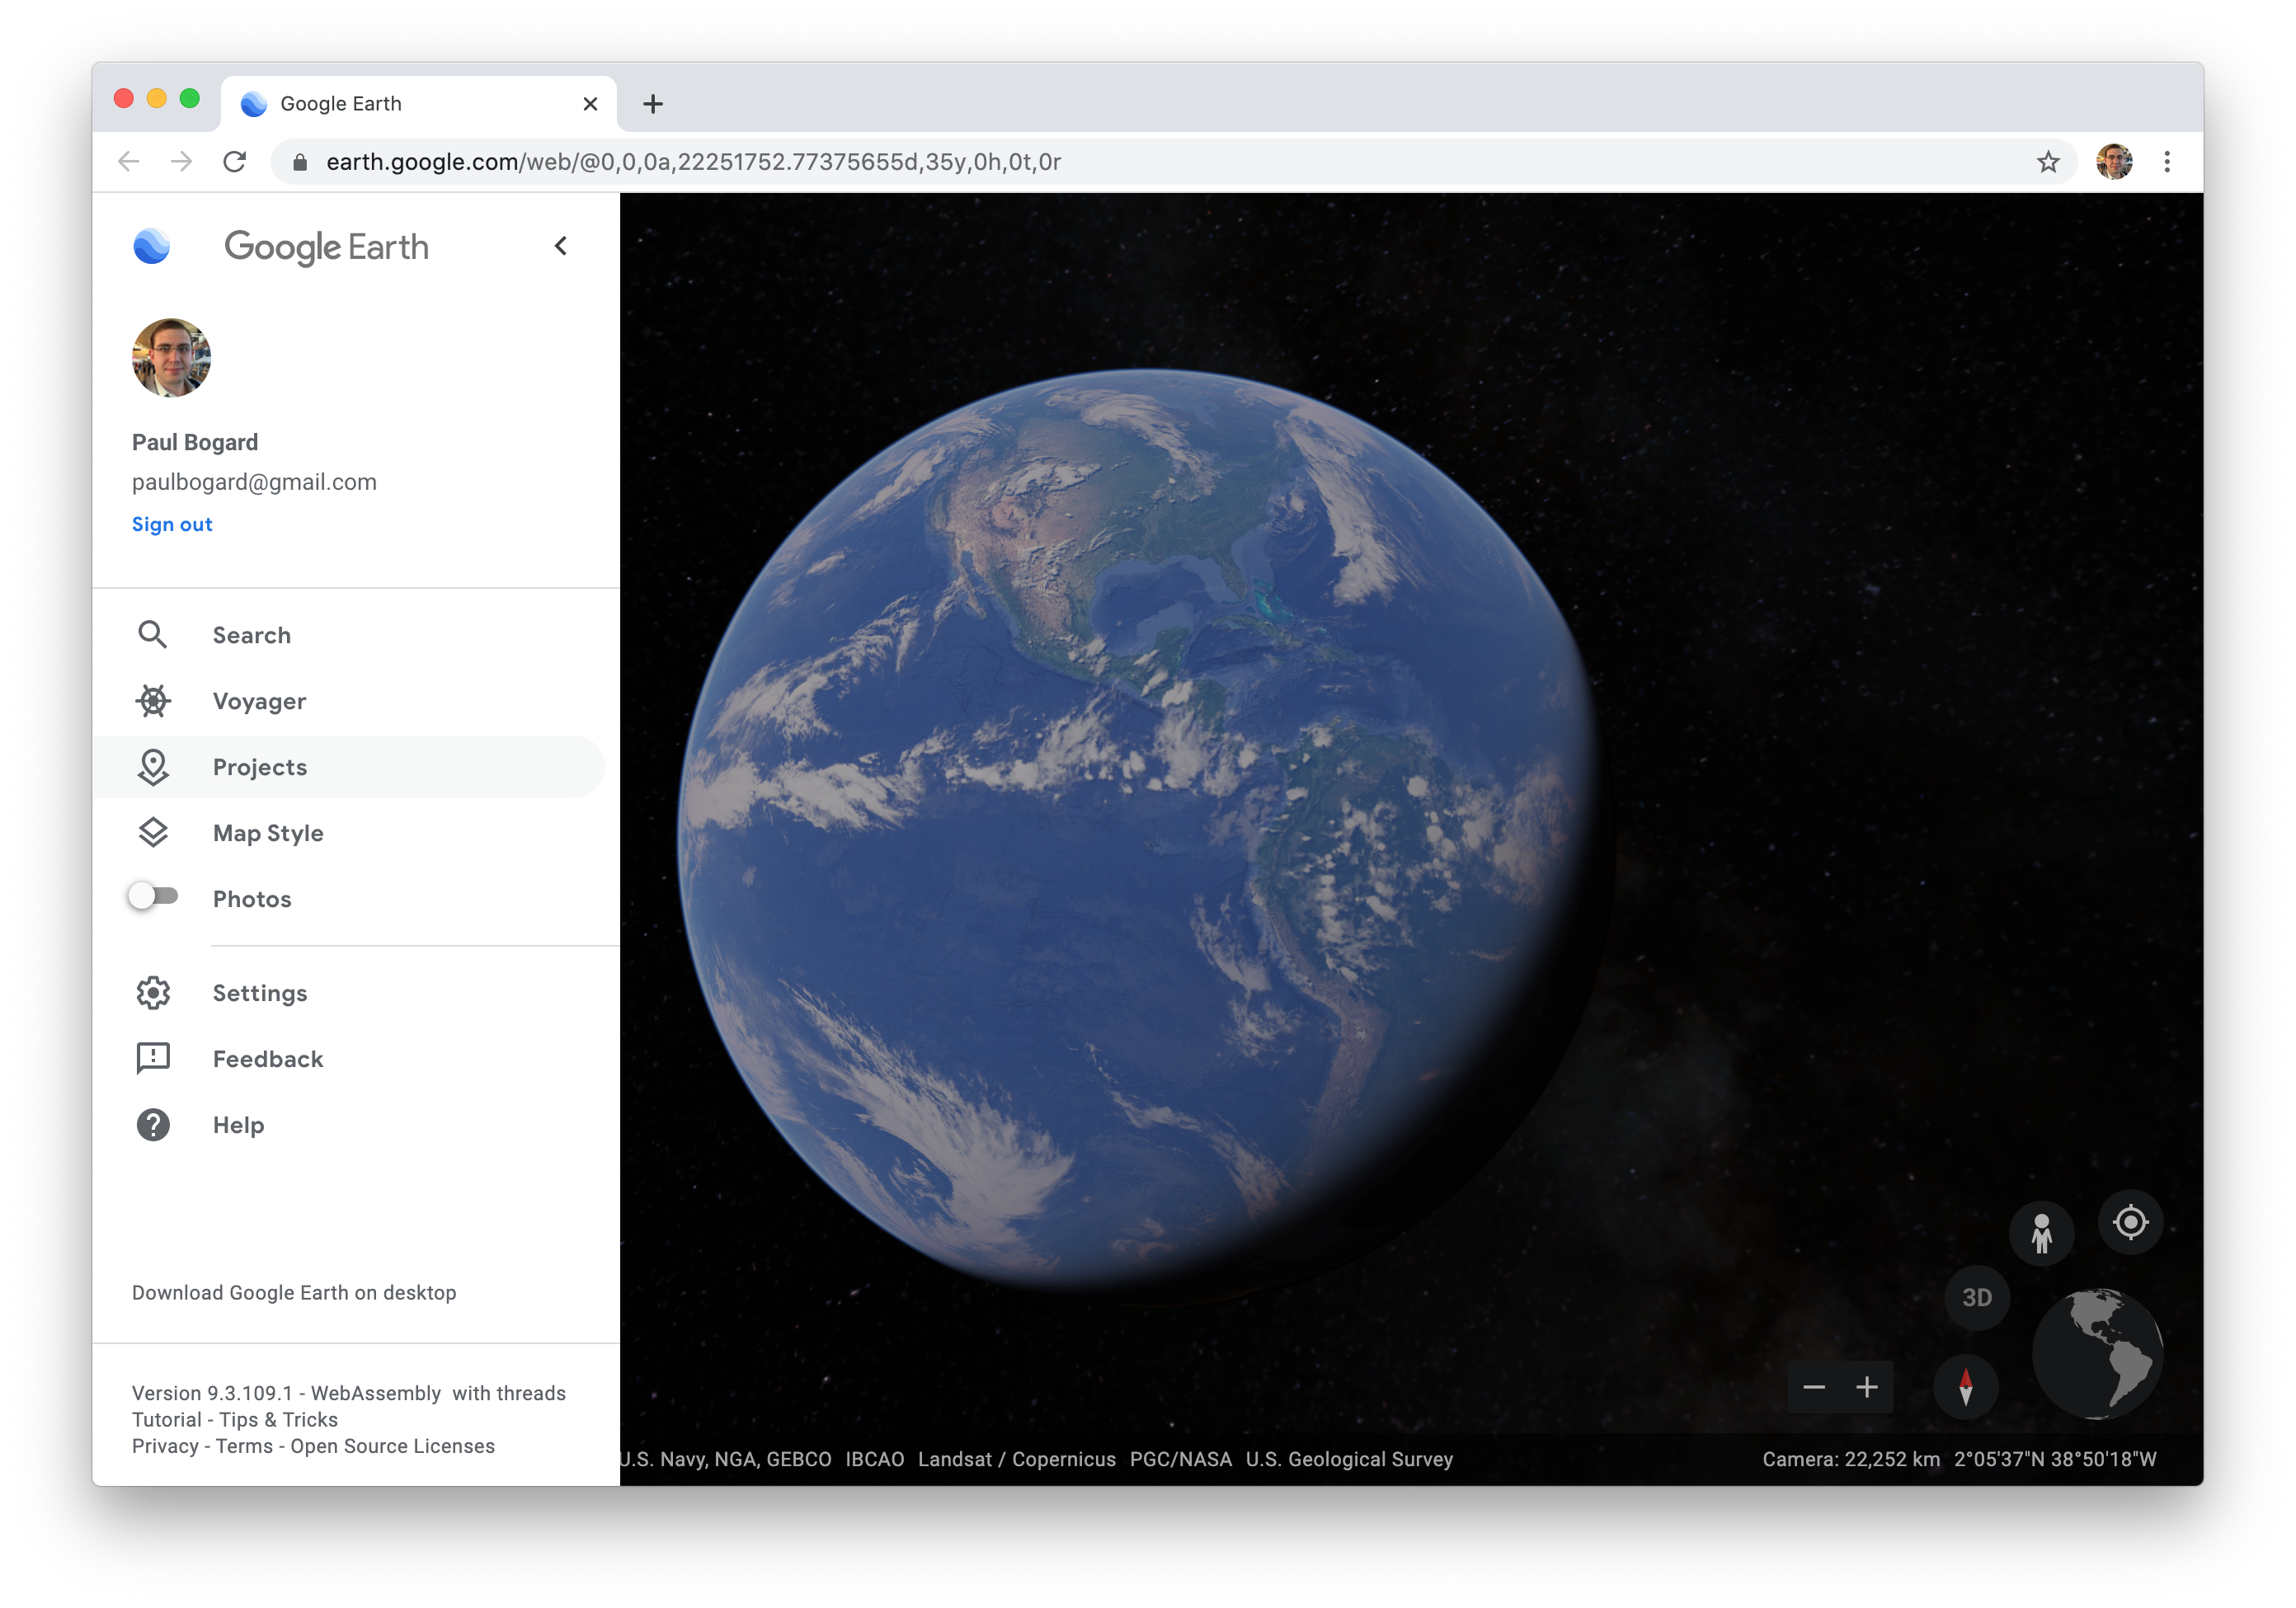Screen dimensions: 2296x1608
Task: Open Google Earth Settings
Action: point(259,993)
